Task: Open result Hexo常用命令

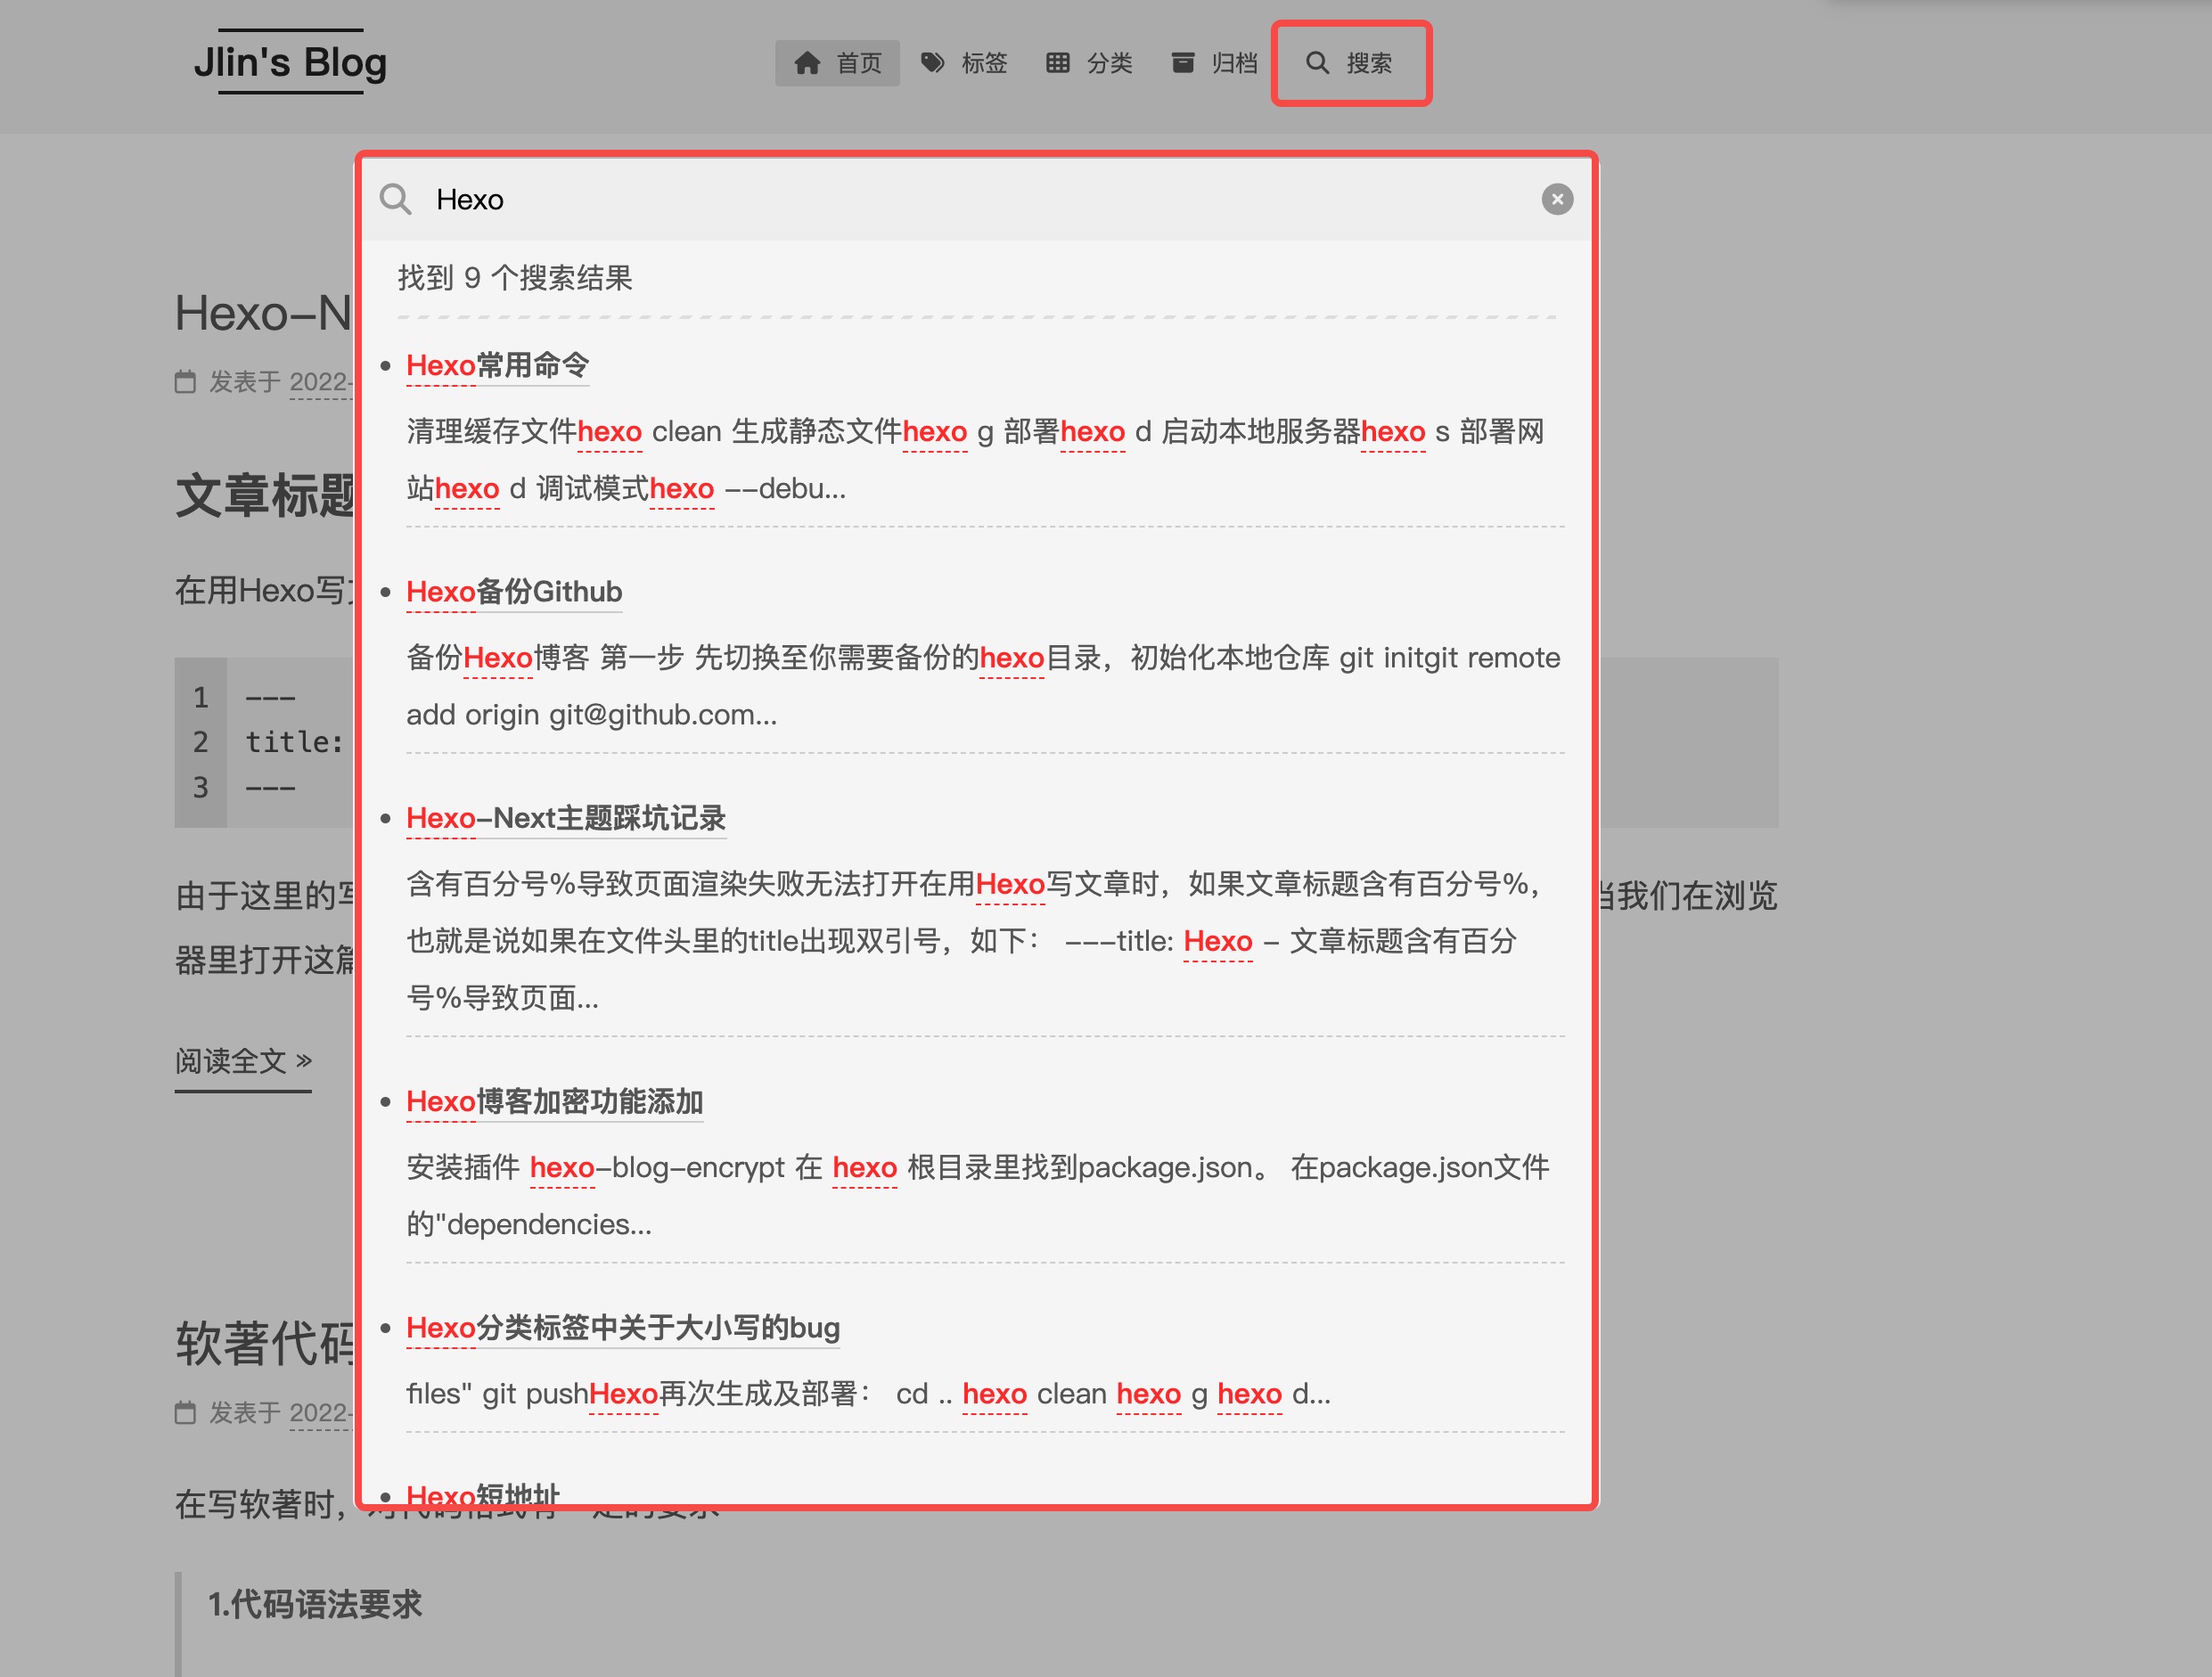Action: tap(497, 366)
